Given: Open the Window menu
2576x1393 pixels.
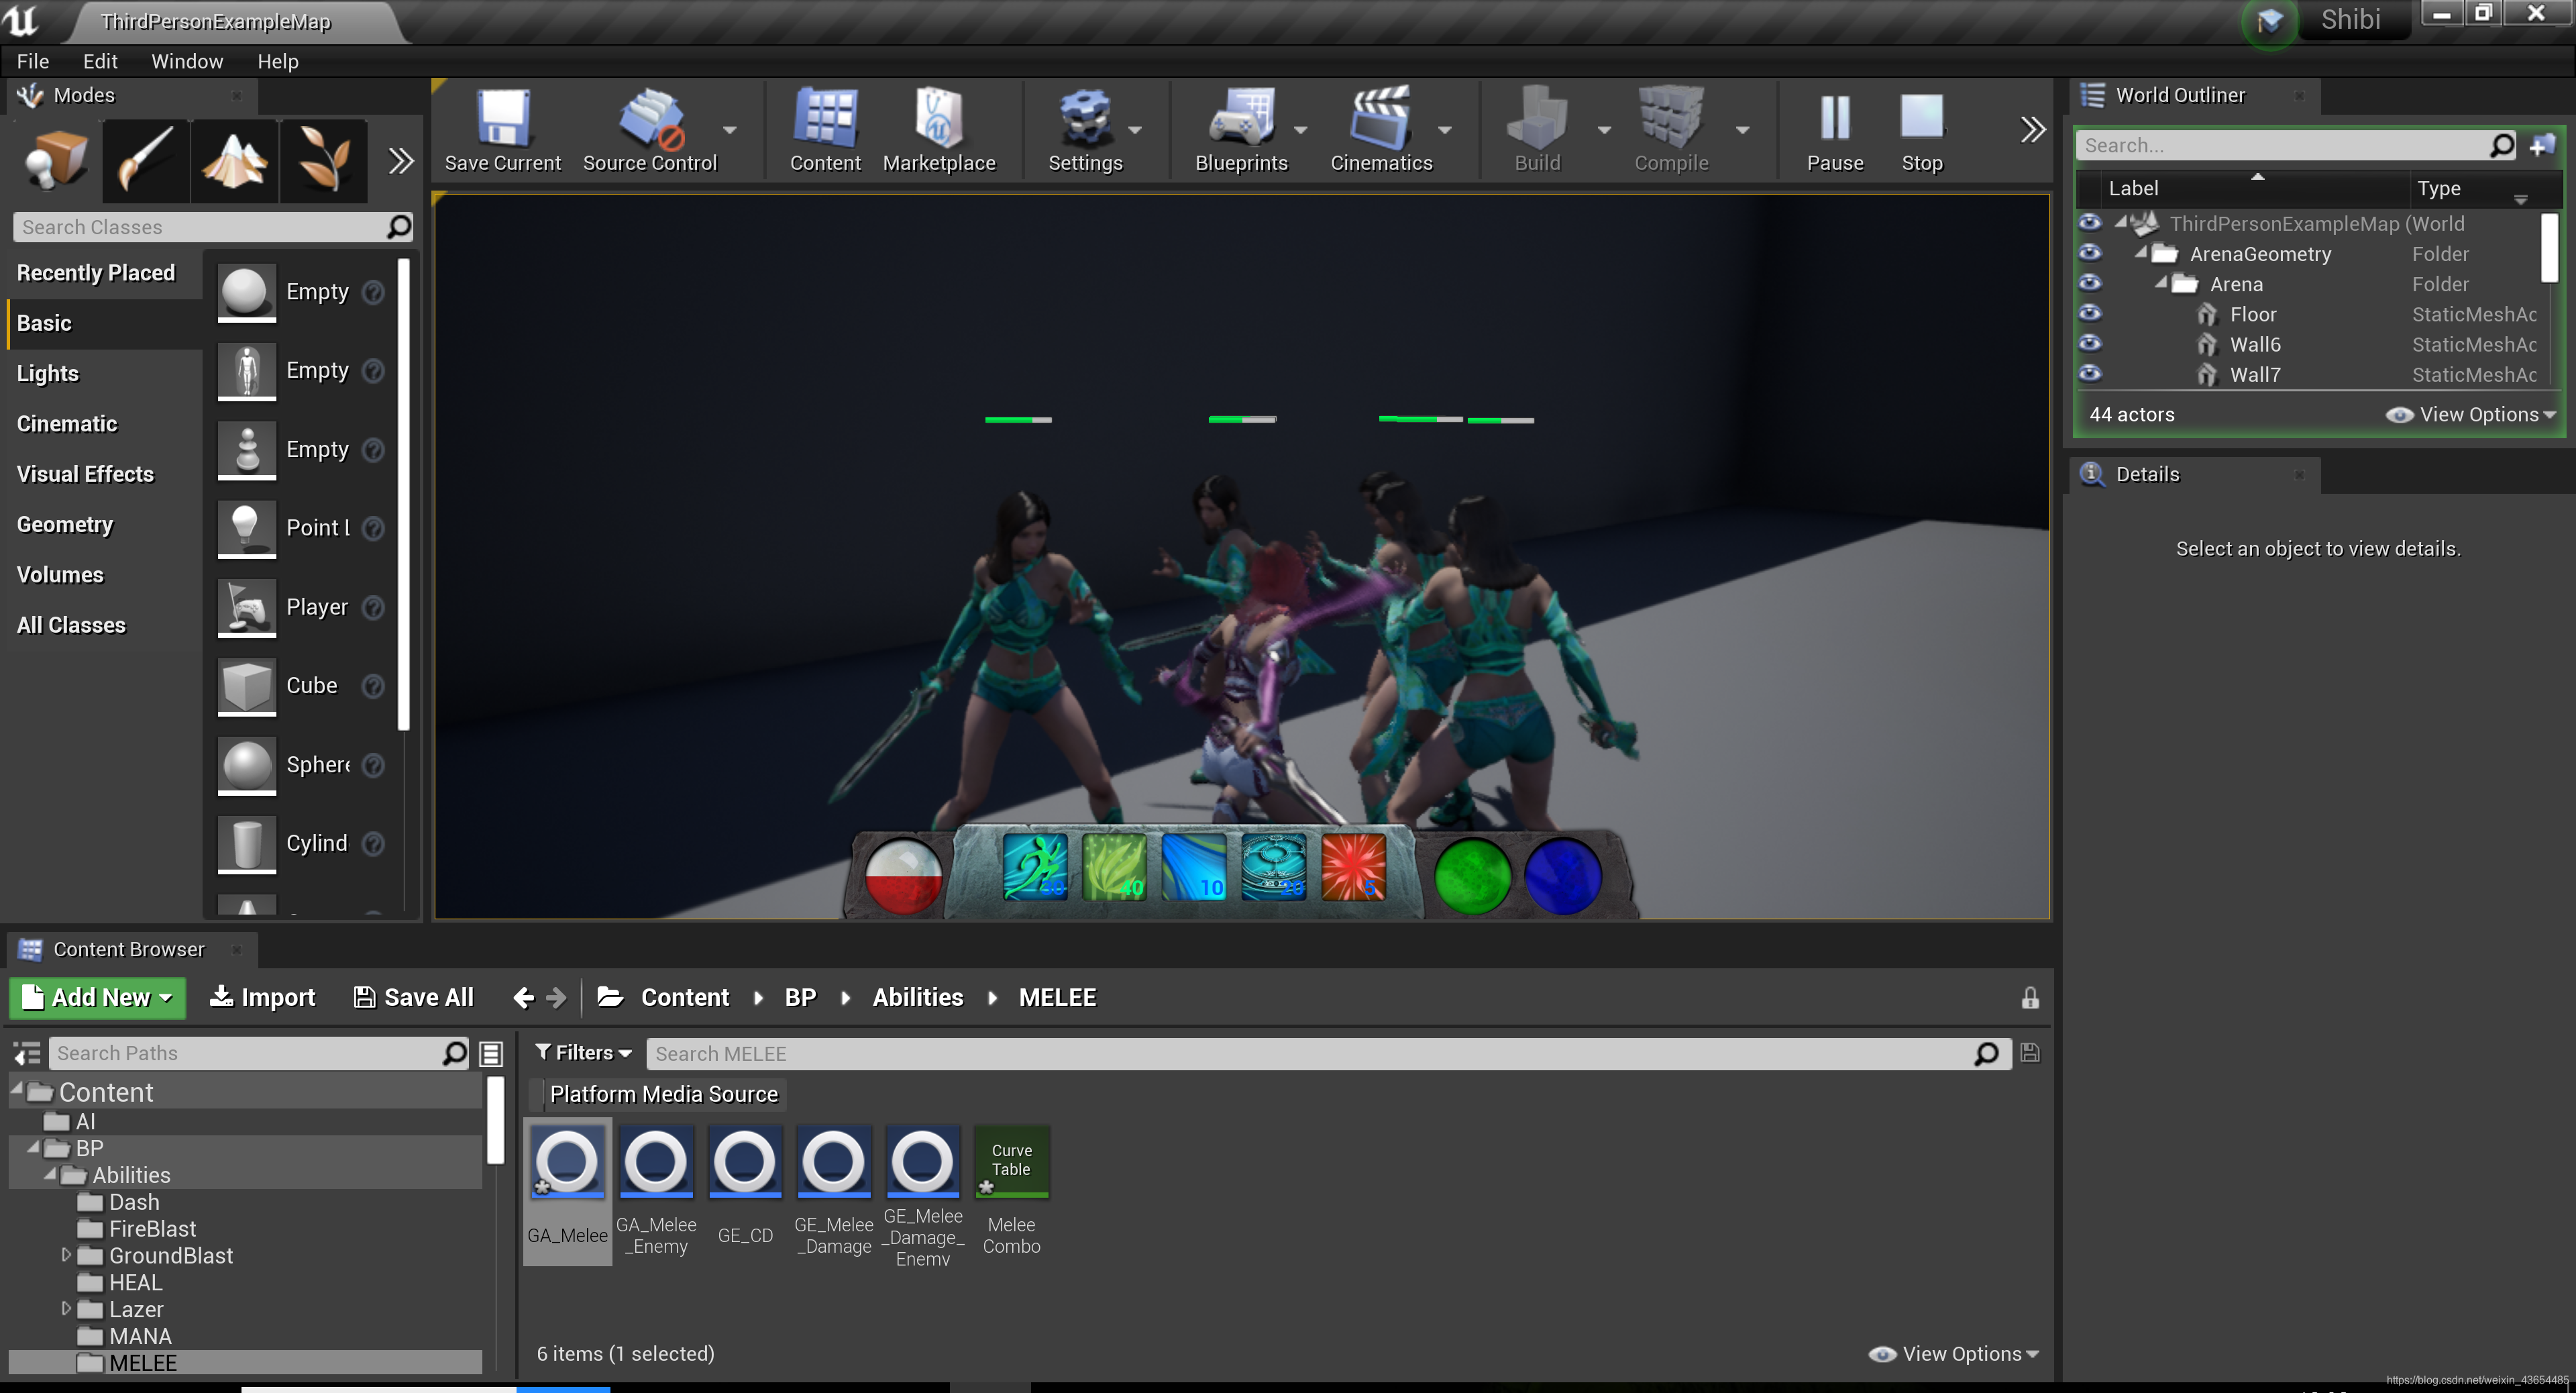Looking at the screenshot, I should pos(187,61).
